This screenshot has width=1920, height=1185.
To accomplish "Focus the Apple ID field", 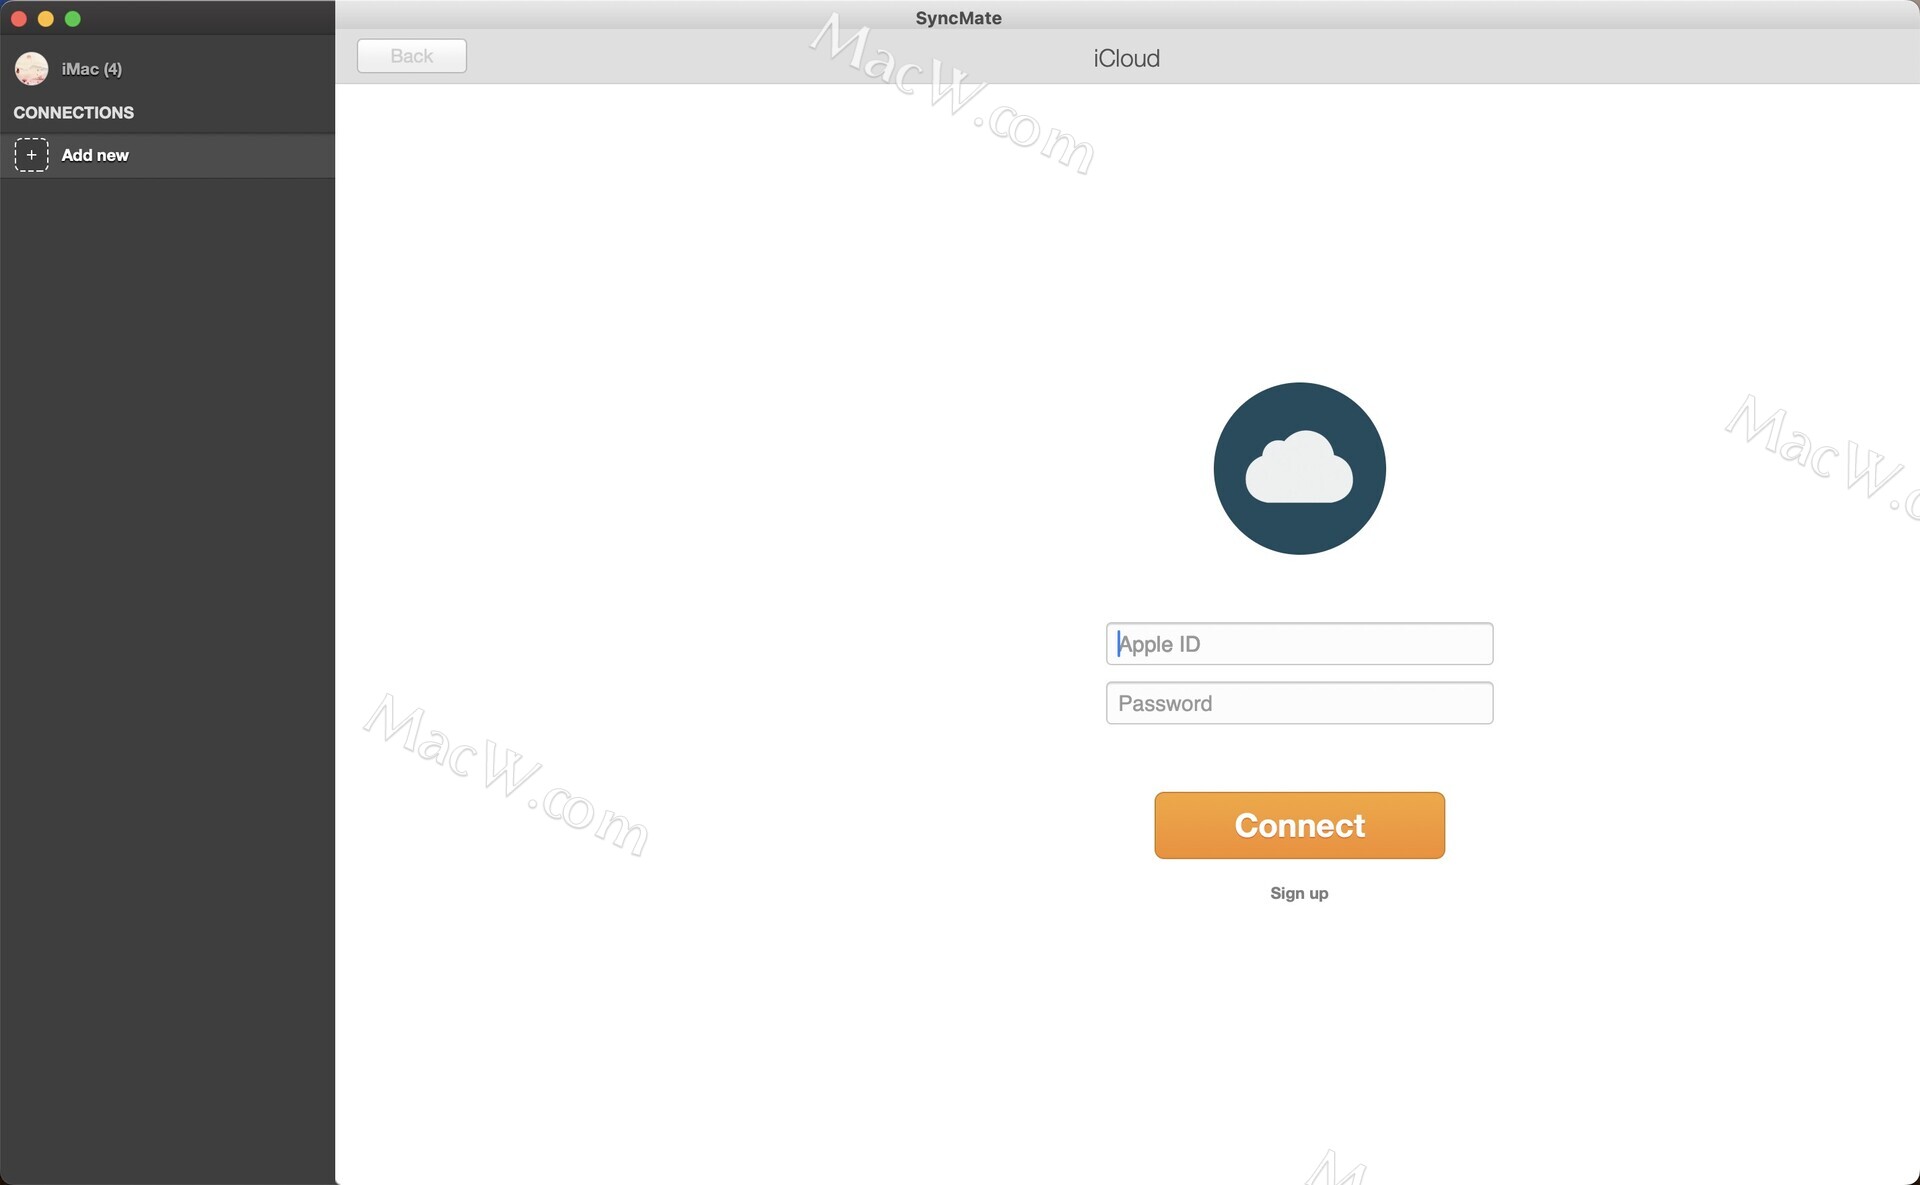I will (1299, 644).
